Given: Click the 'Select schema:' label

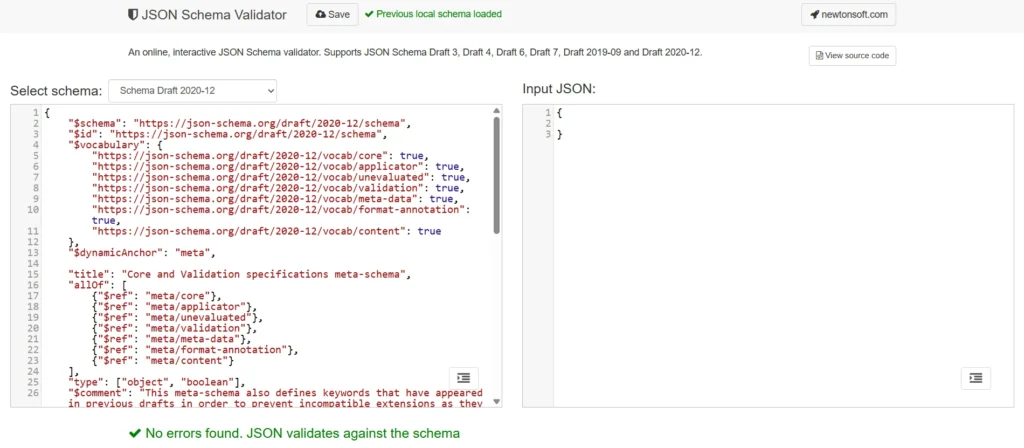Looking at the screenshot, I should pyautogui.click(x=56, y=91).
